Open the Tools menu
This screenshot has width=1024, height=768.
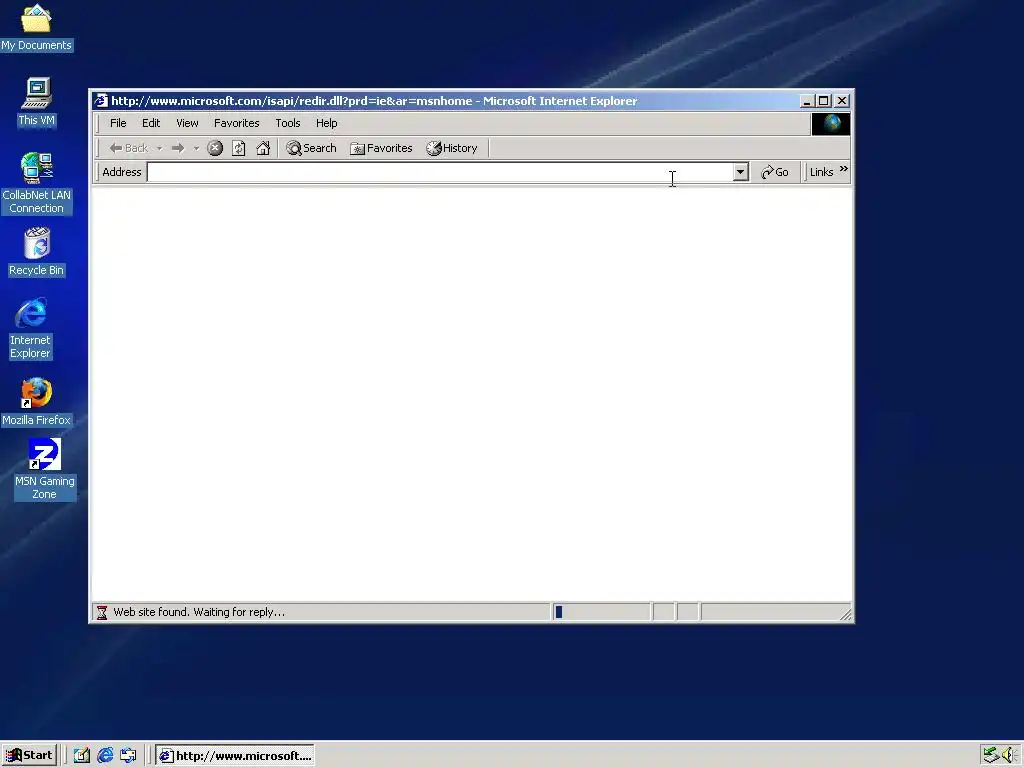[287, 123]
